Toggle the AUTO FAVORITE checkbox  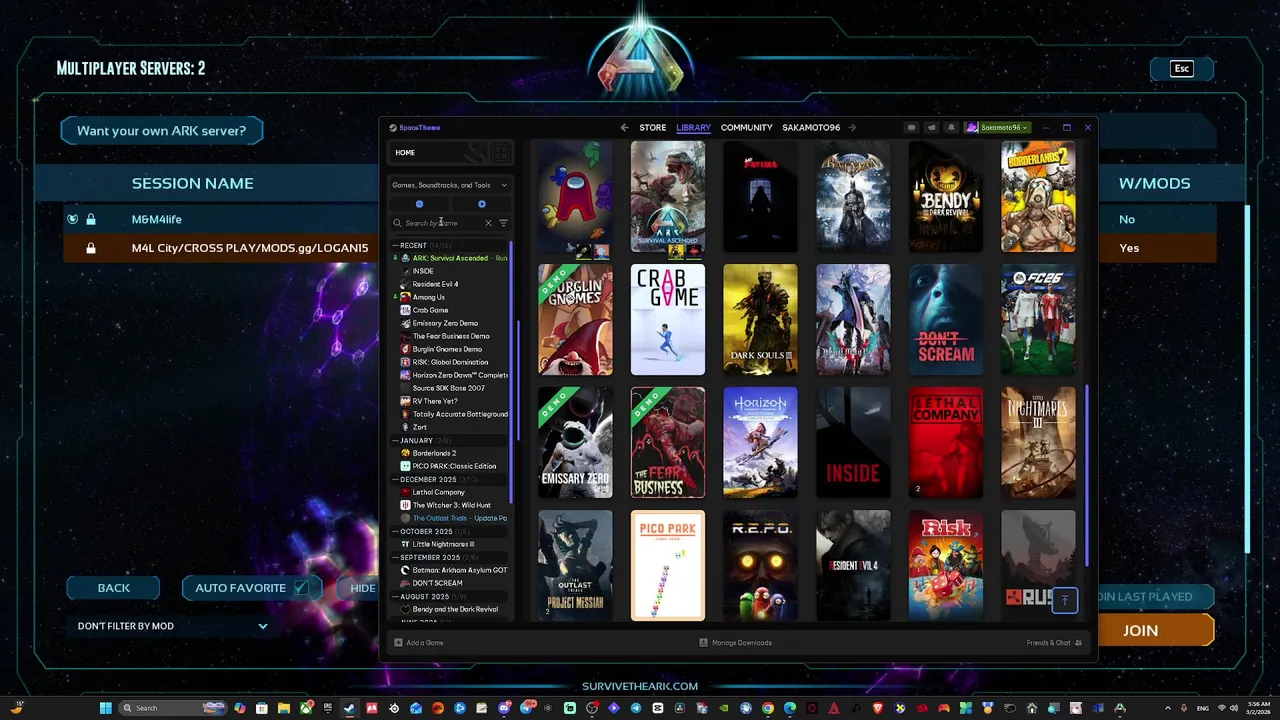coord(301,588)
